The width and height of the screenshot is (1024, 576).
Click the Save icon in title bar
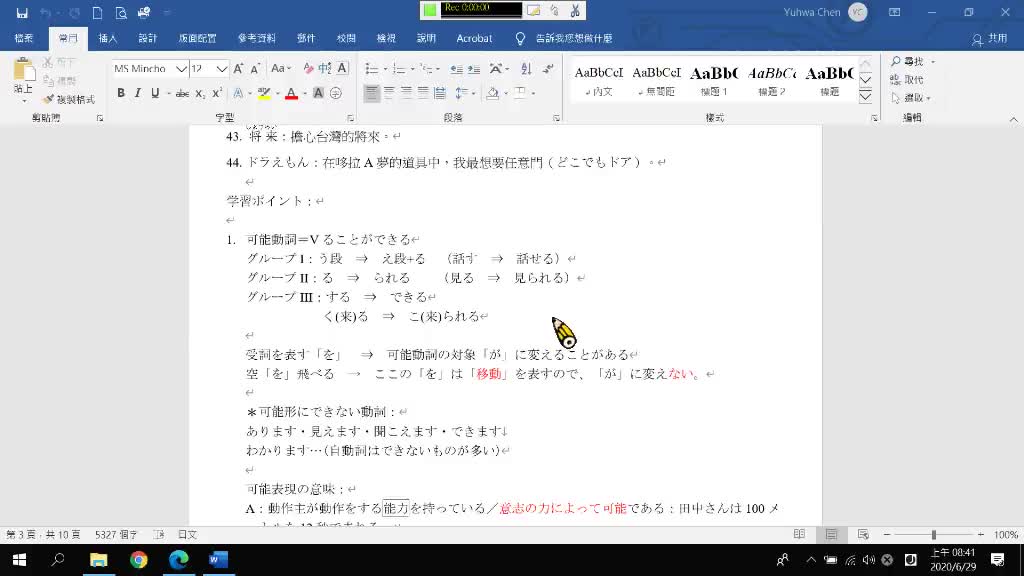coord(22,12)
